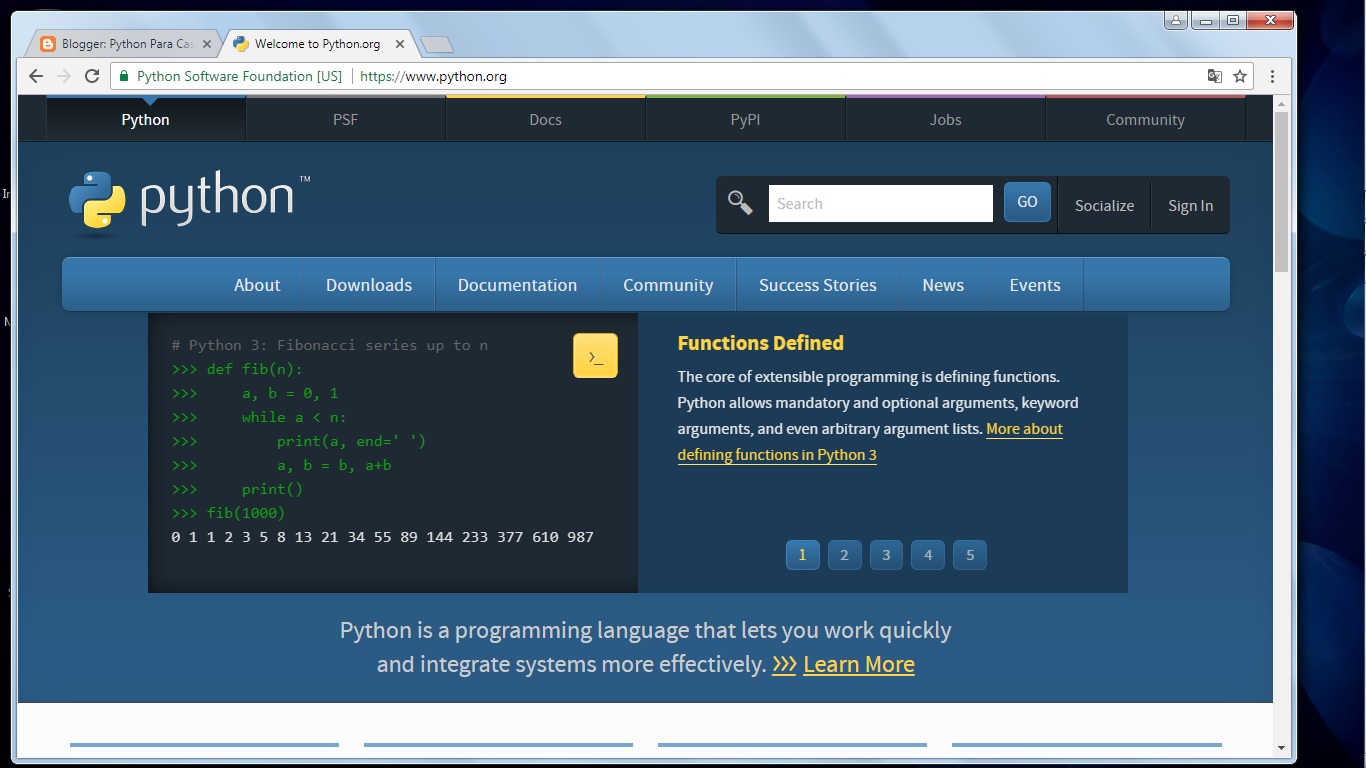
Task: Open the Documentation navigation menu
Action: (x=517, y=284)
